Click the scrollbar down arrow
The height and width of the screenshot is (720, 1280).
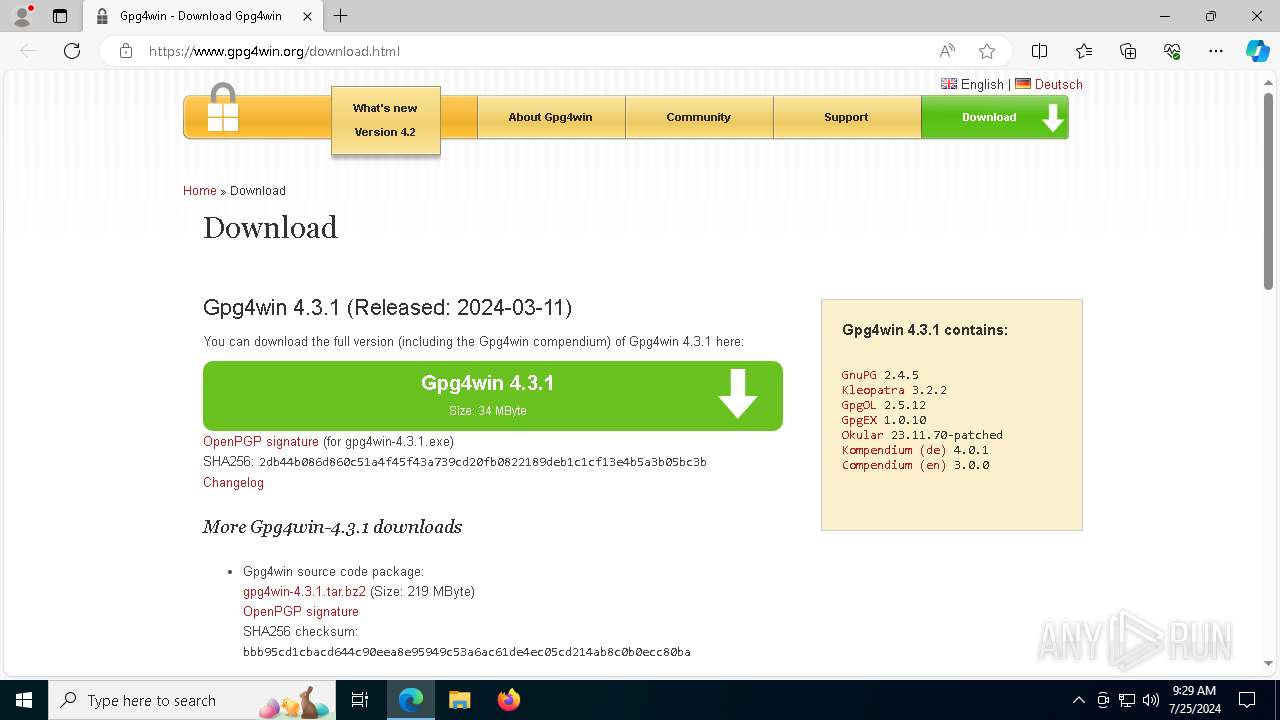pos(1268,663)
